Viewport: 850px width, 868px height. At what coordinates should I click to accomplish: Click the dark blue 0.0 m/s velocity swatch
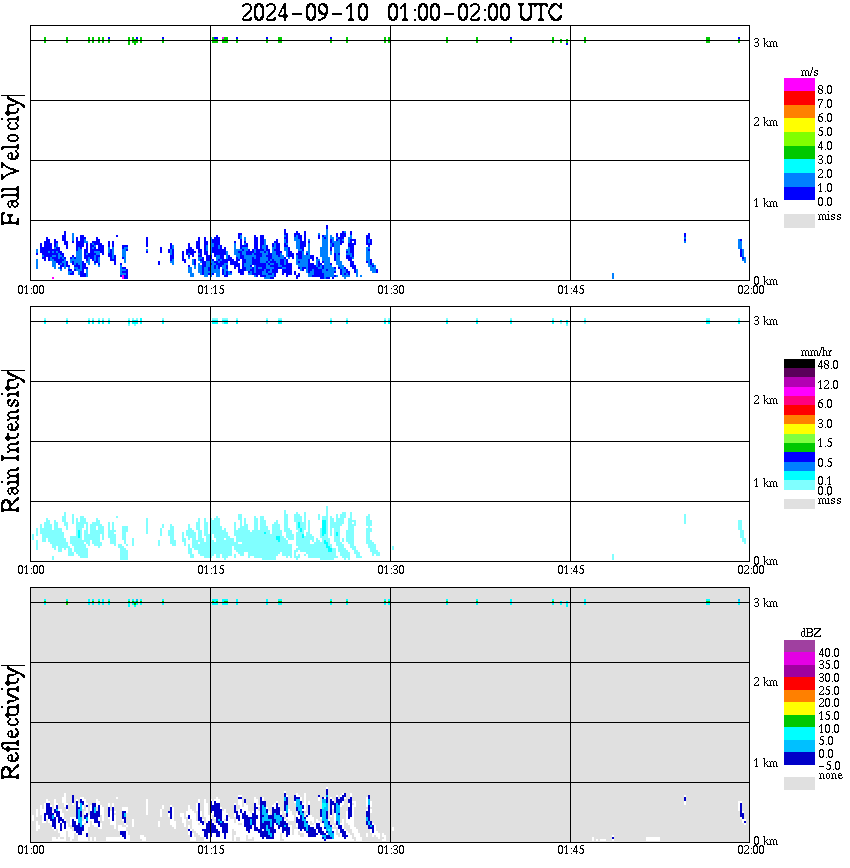coord(799,193)
